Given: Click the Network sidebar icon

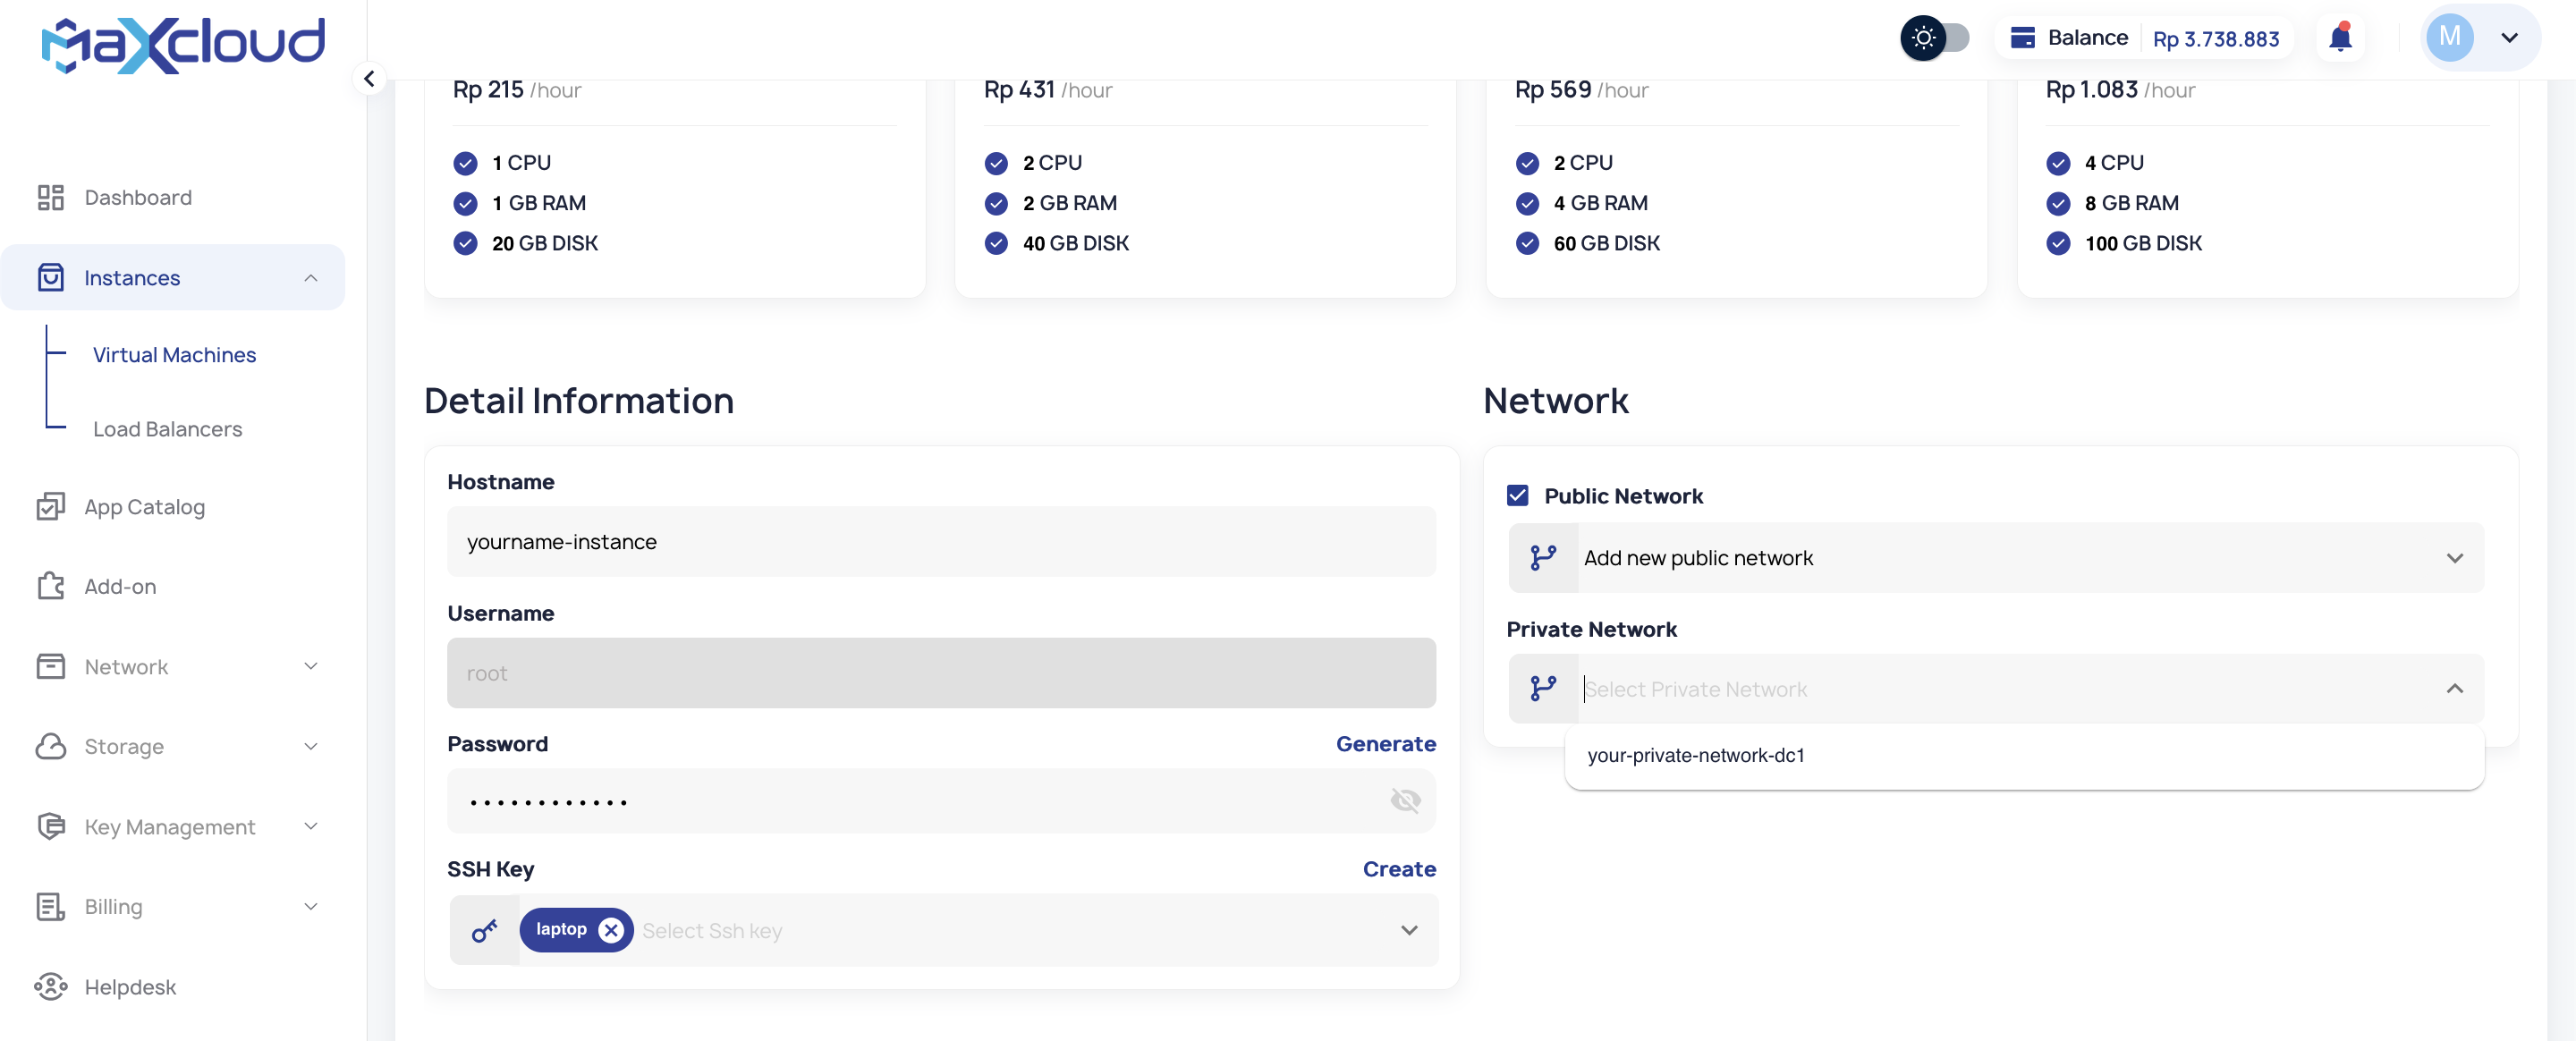Looking at the screenshot, I should tap(50, 667).
